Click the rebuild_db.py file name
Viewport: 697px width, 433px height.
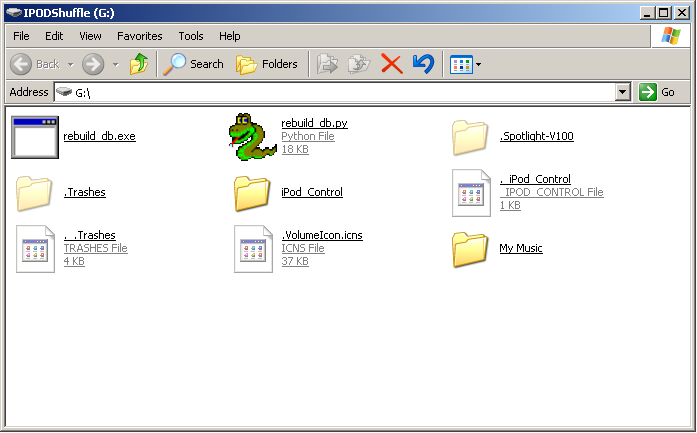[x=314, y=123]
